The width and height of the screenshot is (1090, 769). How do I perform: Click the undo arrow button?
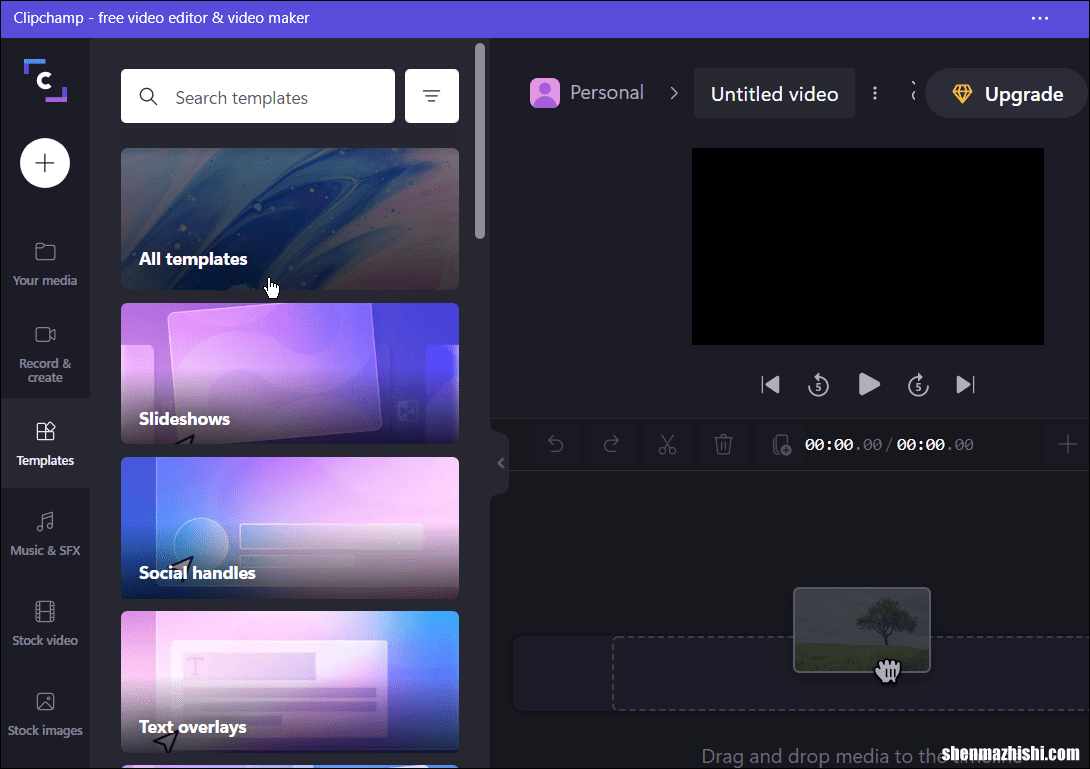tap(555, 444)
